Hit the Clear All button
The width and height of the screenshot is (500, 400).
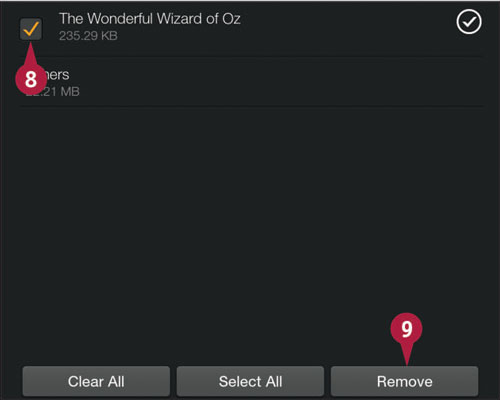[x=96, y=381]
